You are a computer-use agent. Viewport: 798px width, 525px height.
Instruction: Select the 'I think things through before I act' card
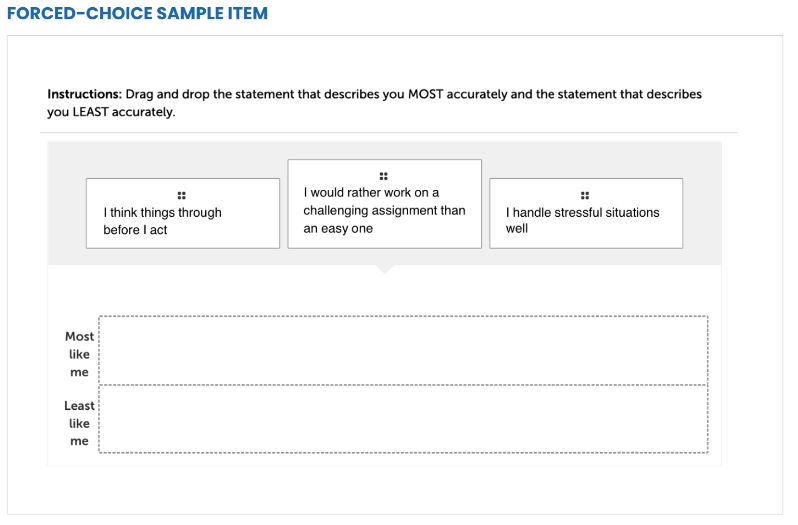tap(183, 213)
